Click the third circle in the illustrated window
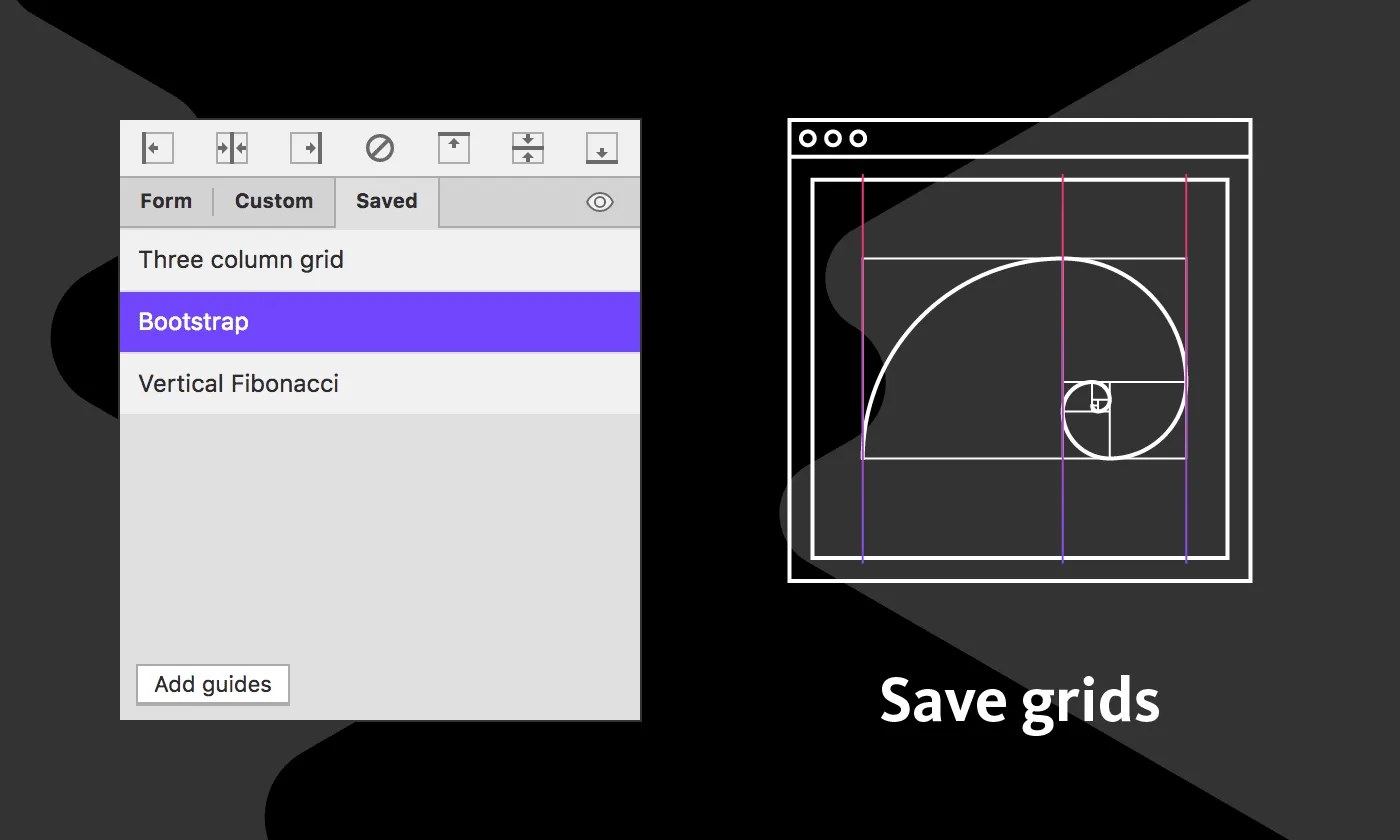 [x=858, y=138]
